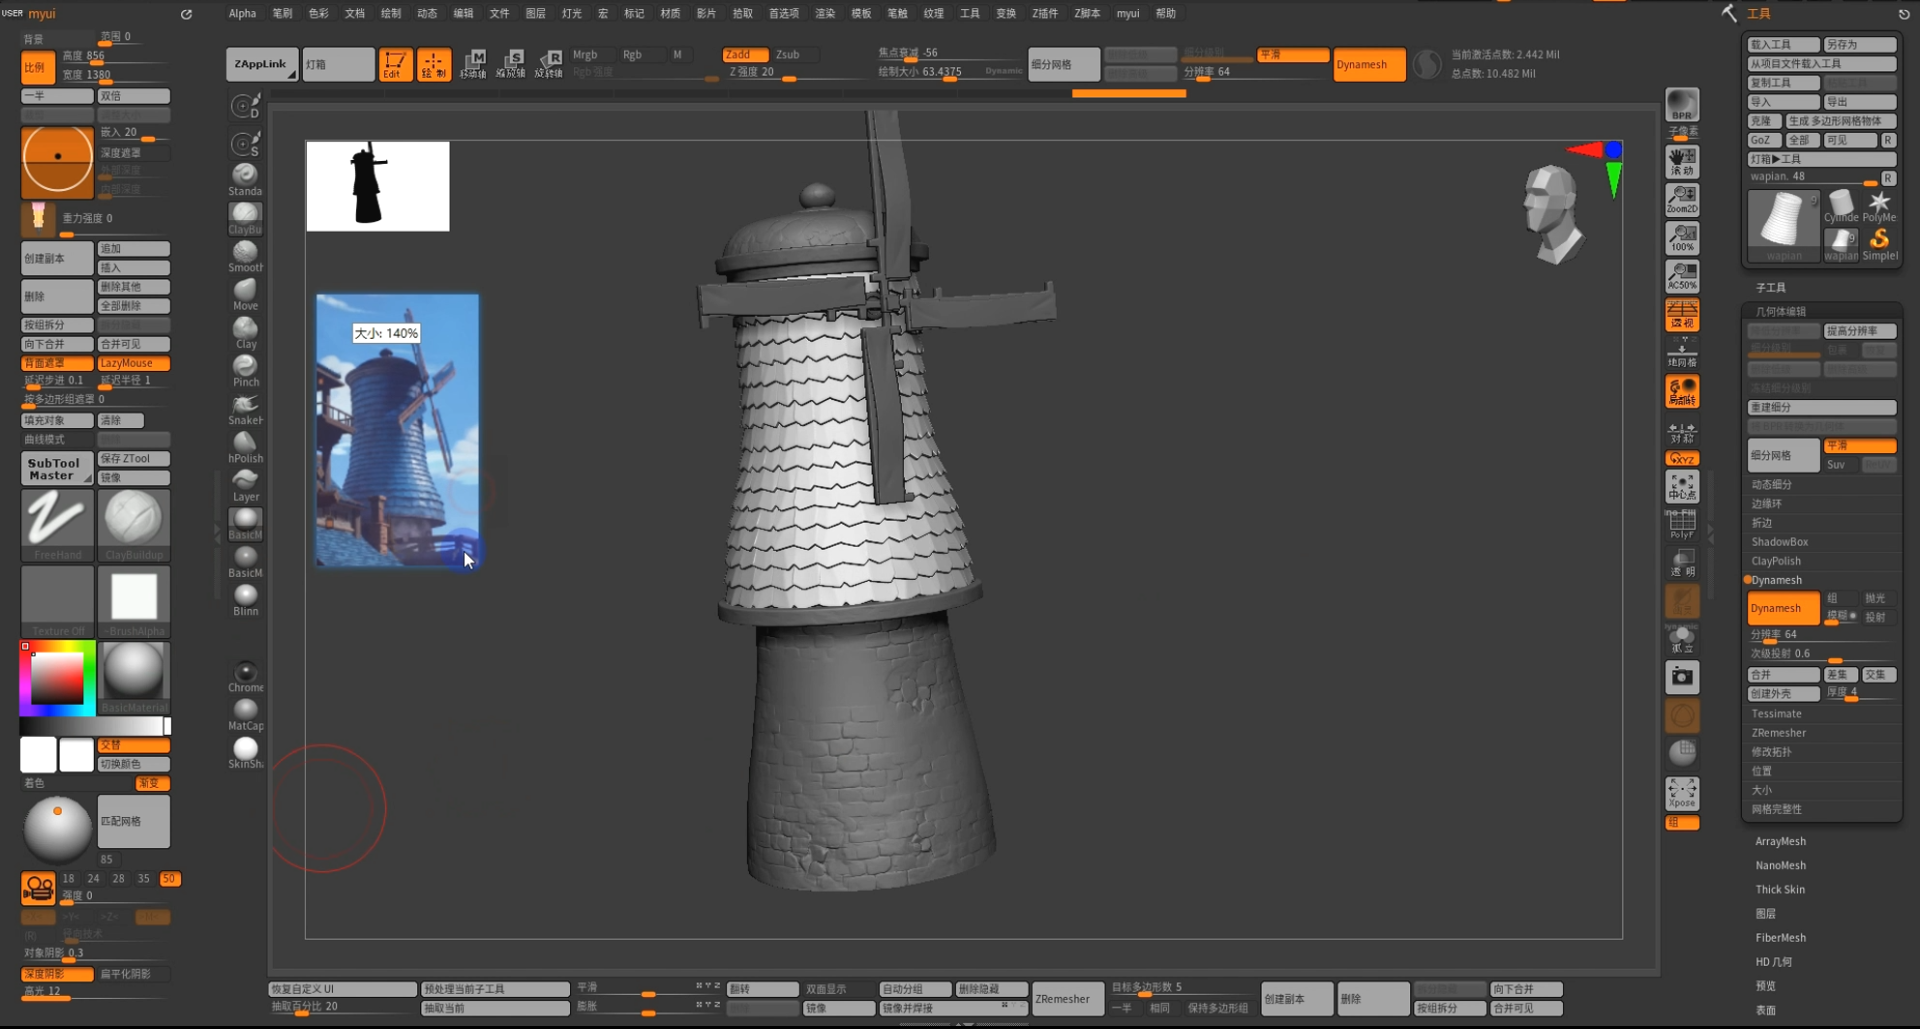This screenshot has height=1029, width=1920.
Task: Toggle the Zadd mode
Action: (745, 54)
